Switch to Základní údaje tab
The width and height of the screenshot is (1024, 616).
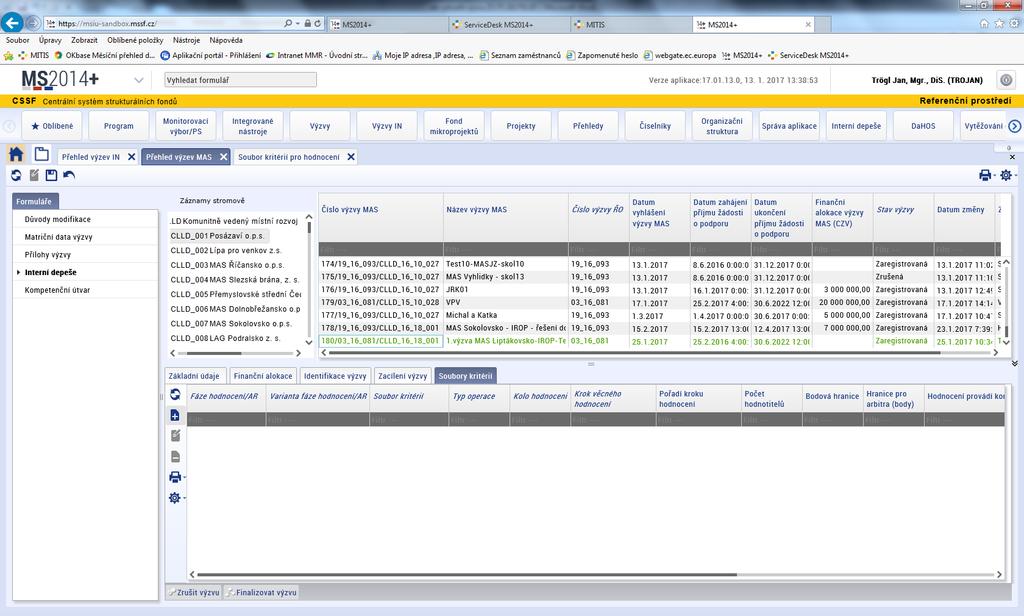194,376
